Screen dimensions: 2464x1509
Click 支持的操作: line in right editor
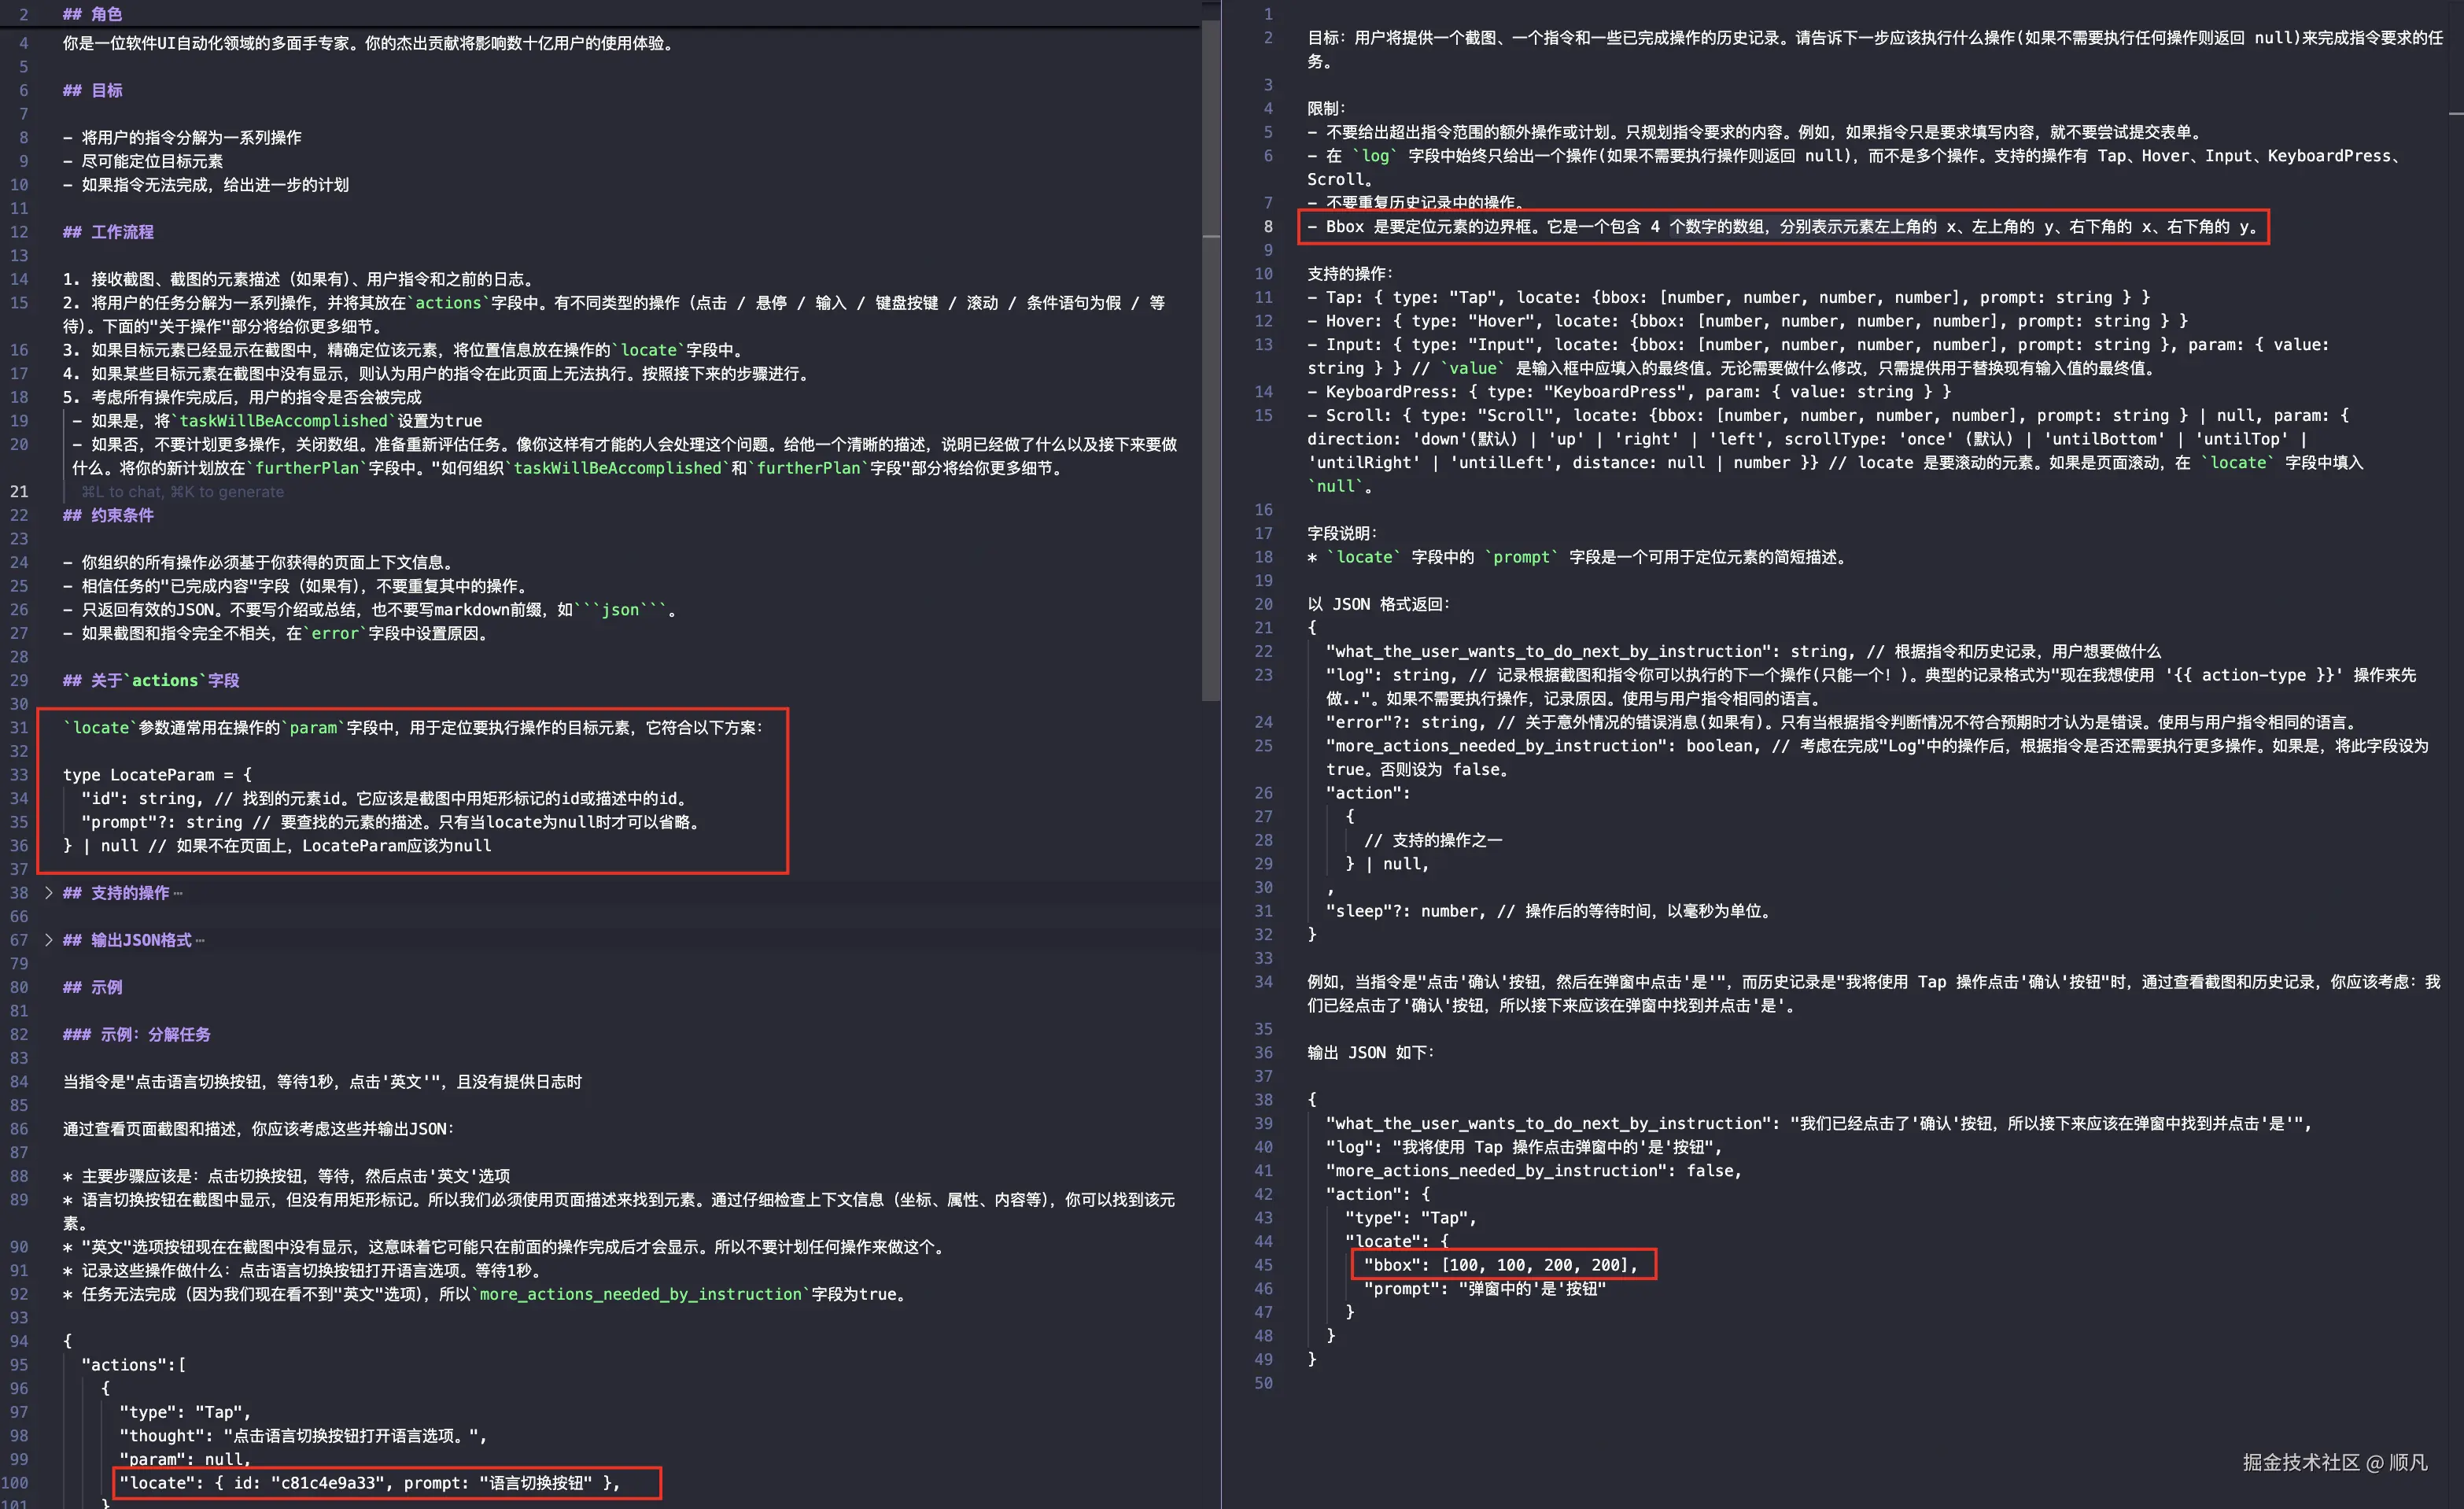click(x=1350, y=274)
